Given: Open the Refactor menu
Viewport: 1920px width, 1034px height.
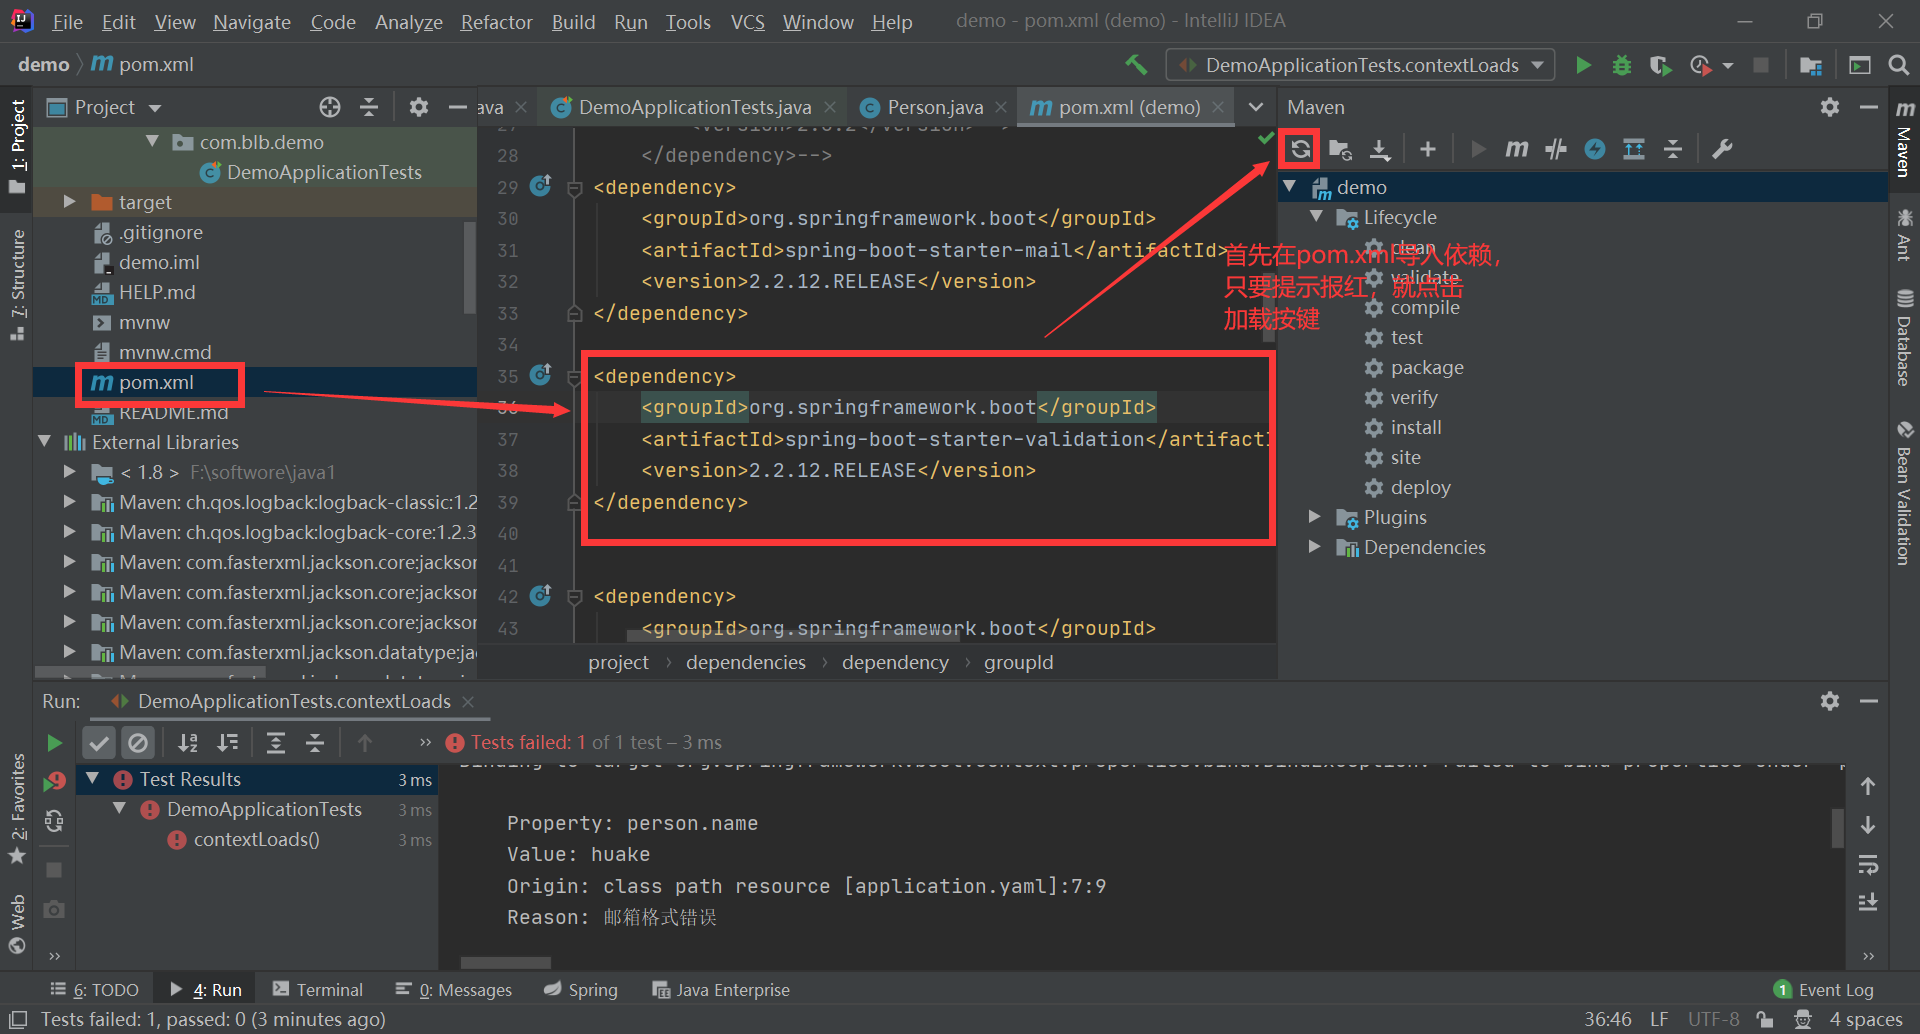Looking at the screenshot, I should click(496, 22).
